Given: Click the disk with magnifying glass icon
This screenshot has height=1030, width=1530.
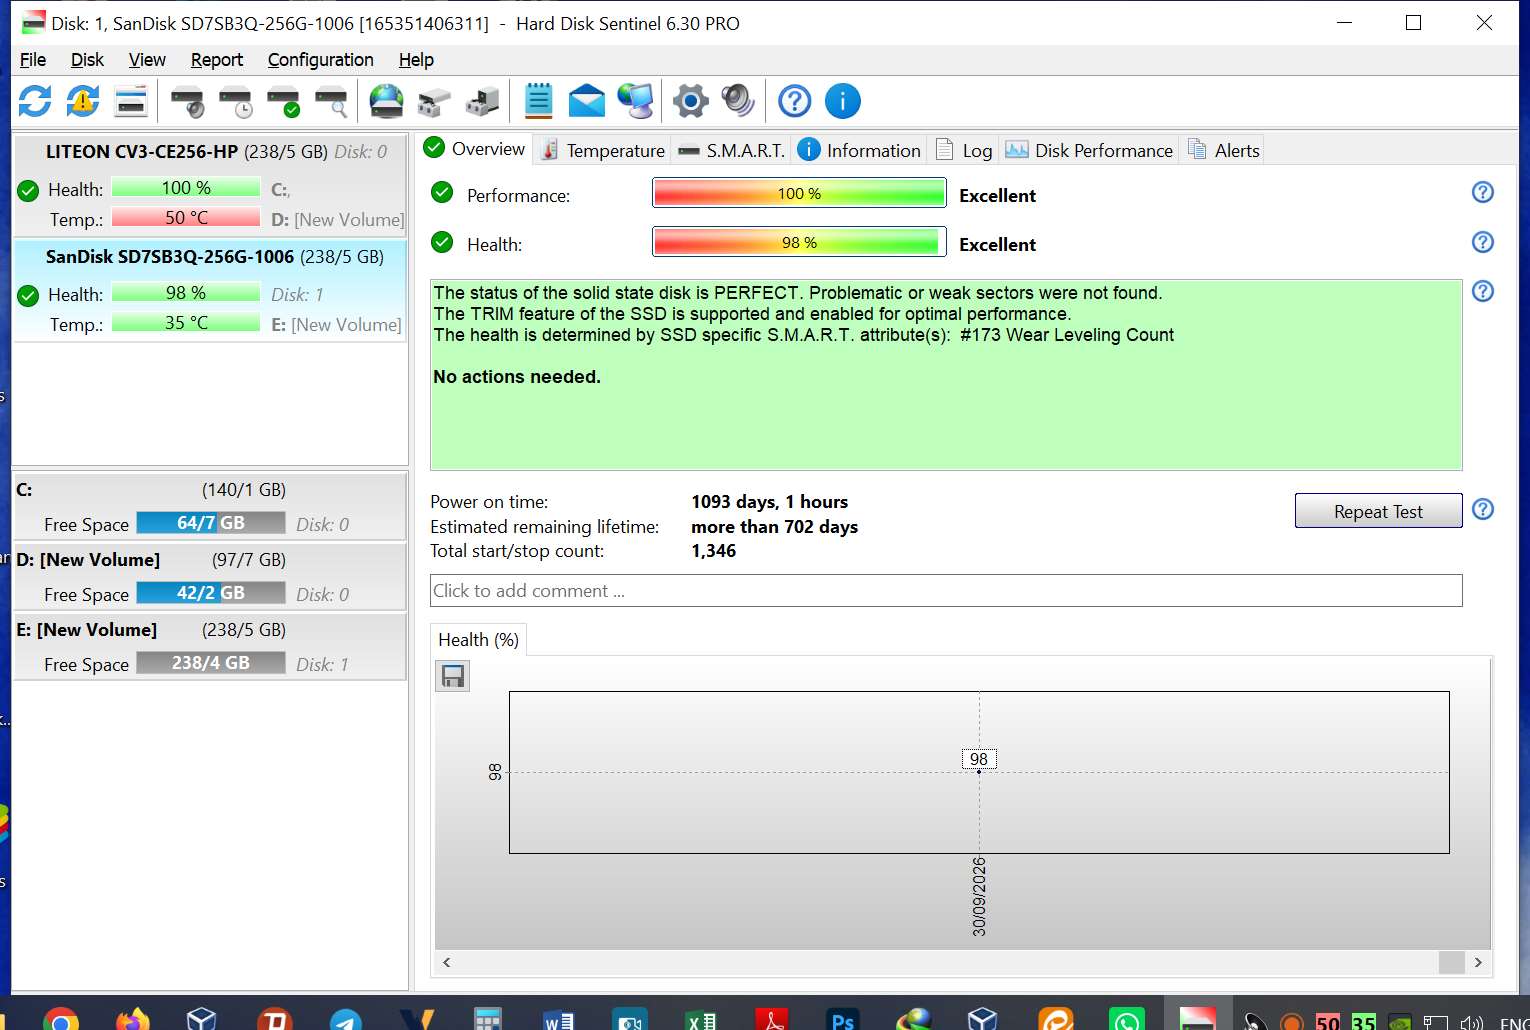Looking at the screenshot, I should [x=331, y=101].
